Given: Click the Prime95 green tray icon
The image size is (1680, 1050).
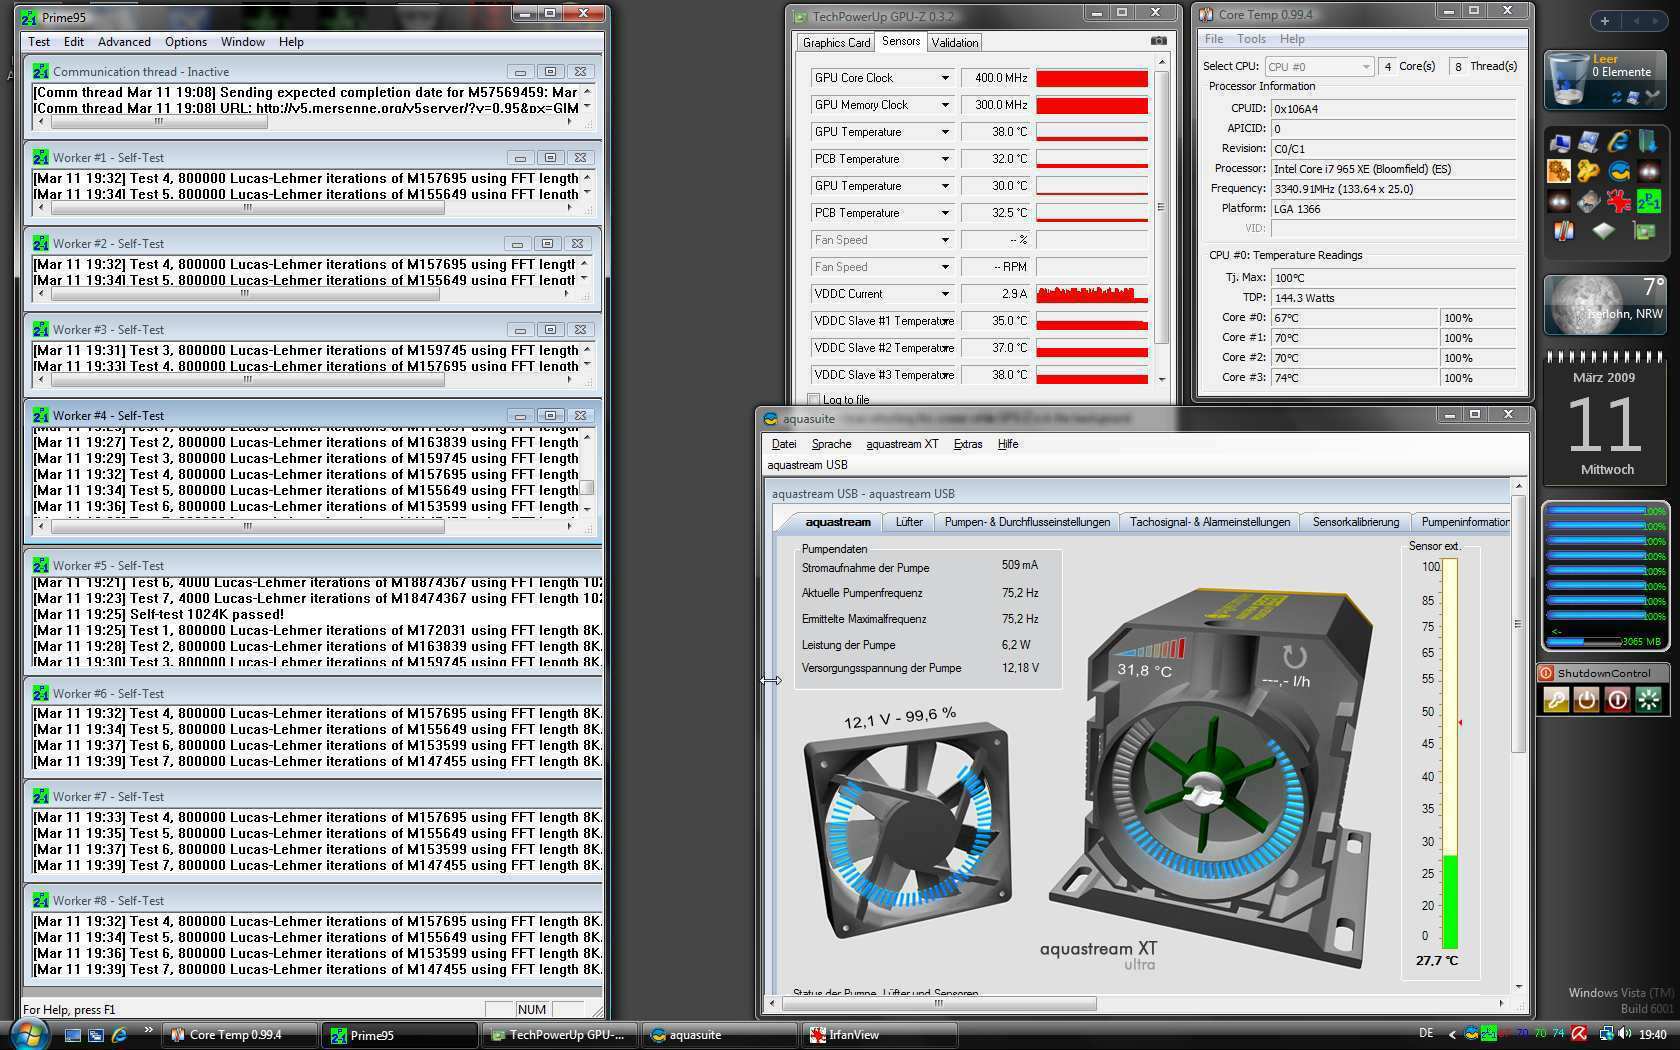Looking at the screenshot, I should click(1489, 1034).
